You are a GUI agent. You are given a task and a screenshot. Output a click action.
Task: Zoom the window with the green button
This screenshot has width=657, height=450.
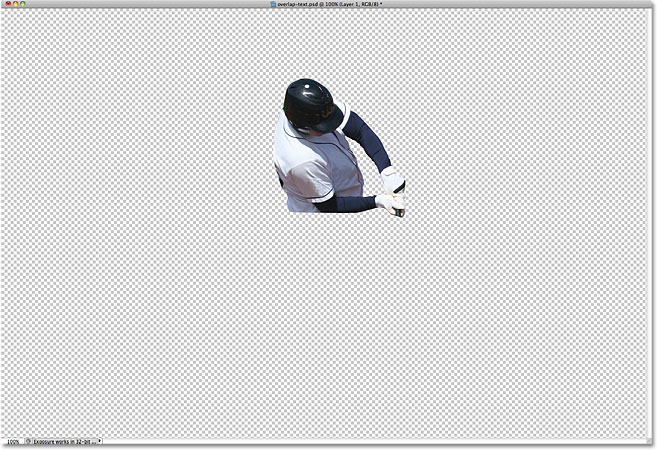pyautogui.click(x=23, y=4)
